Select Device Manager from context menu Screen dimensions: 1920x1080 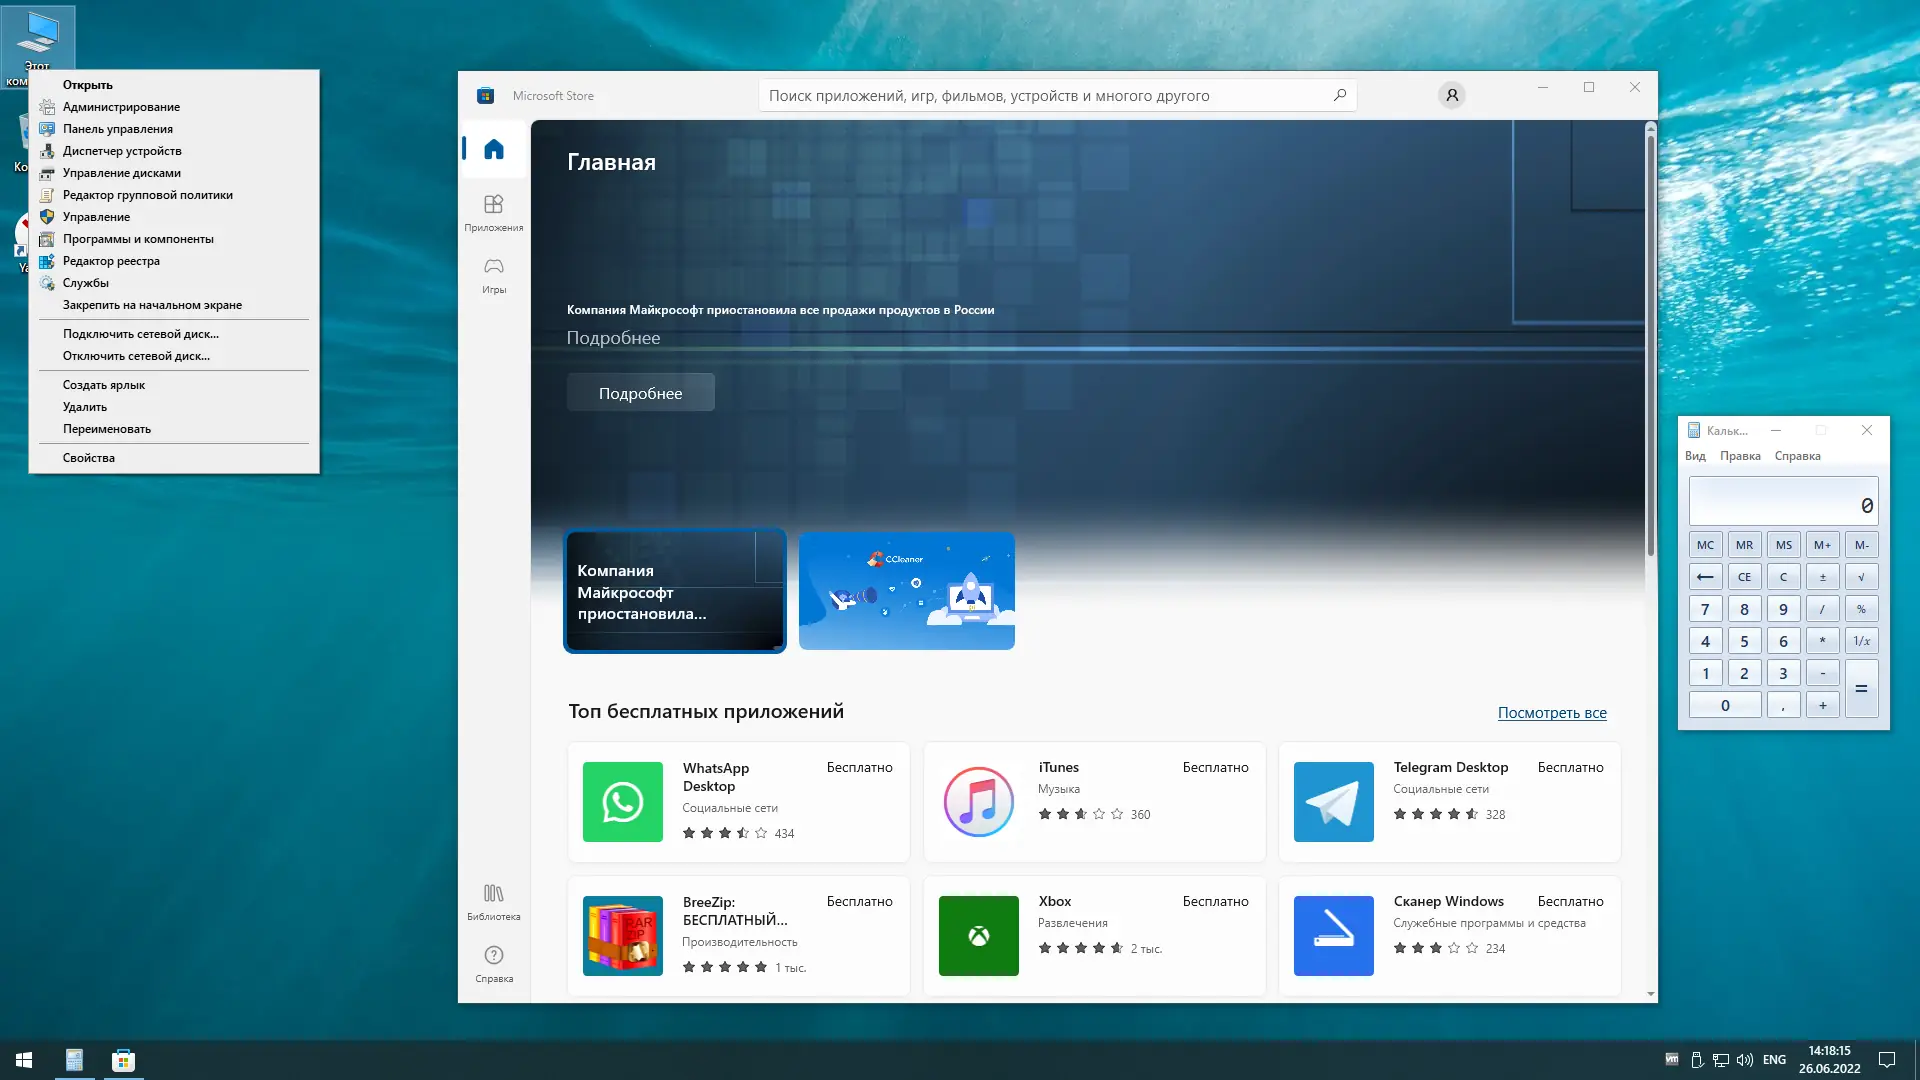point(122,151)
